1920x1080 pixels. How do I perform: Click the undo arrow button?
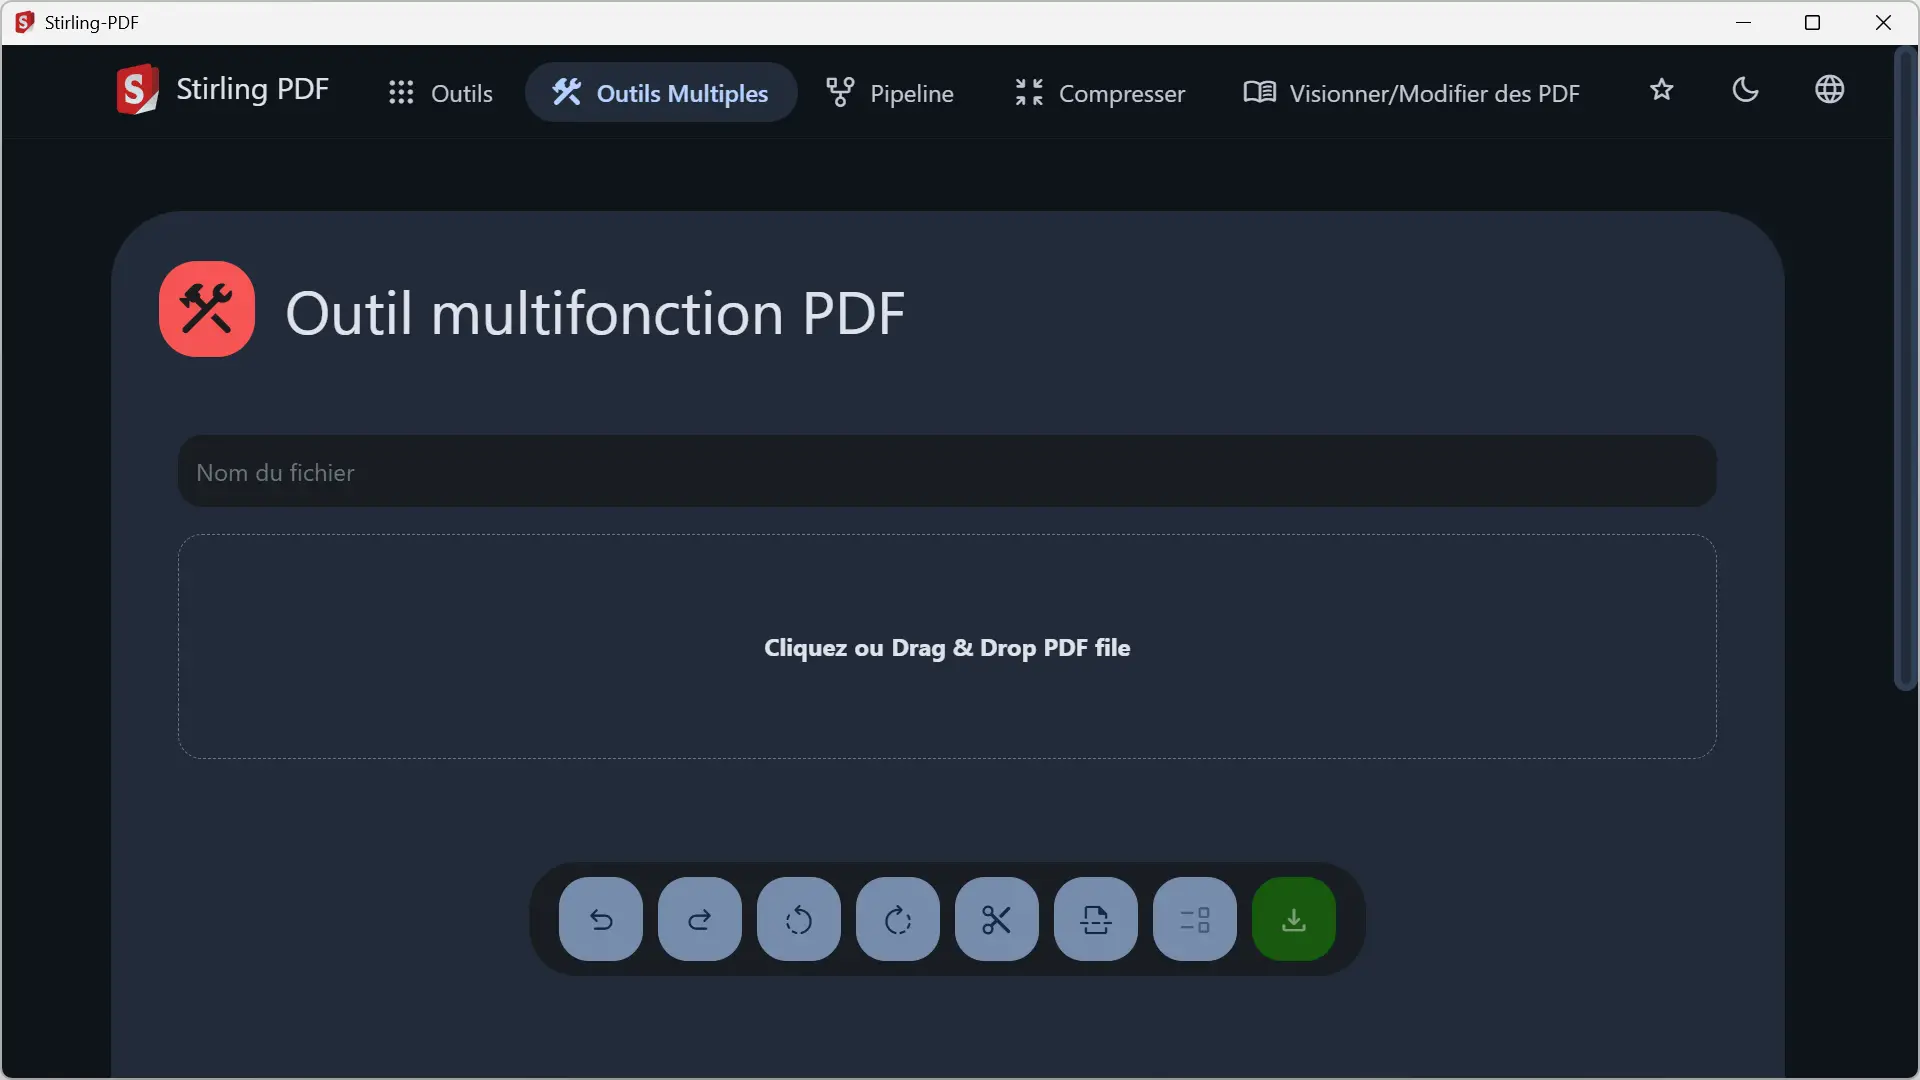coord(601,919)
